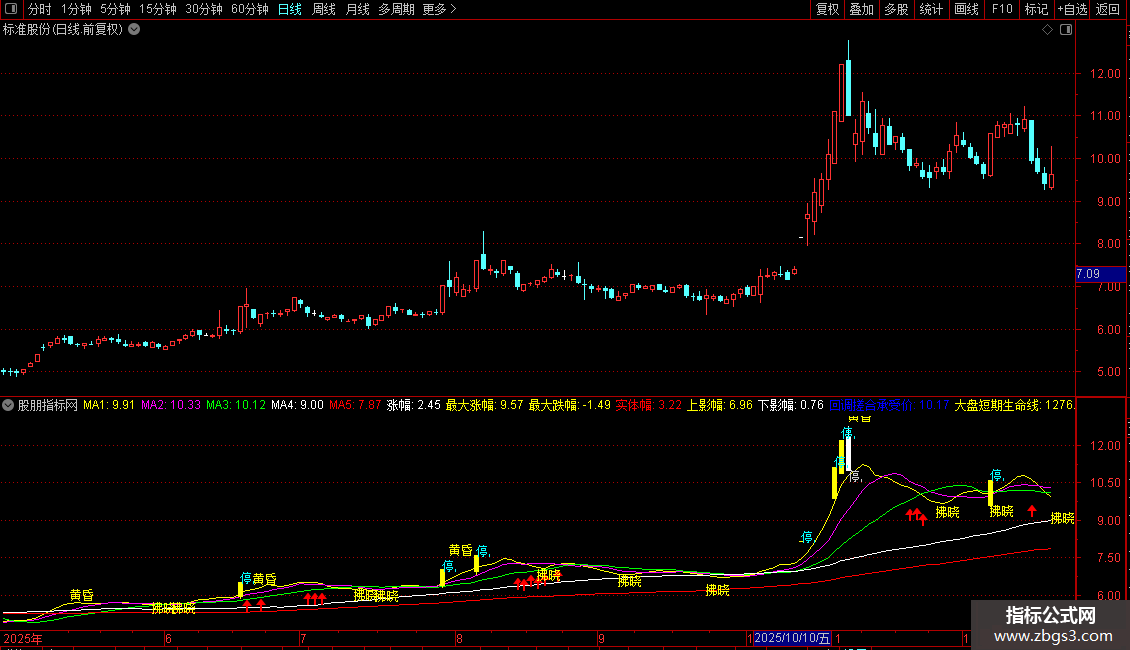
Task: Switch to the 分时 intraday view
Action: point(40,9)
